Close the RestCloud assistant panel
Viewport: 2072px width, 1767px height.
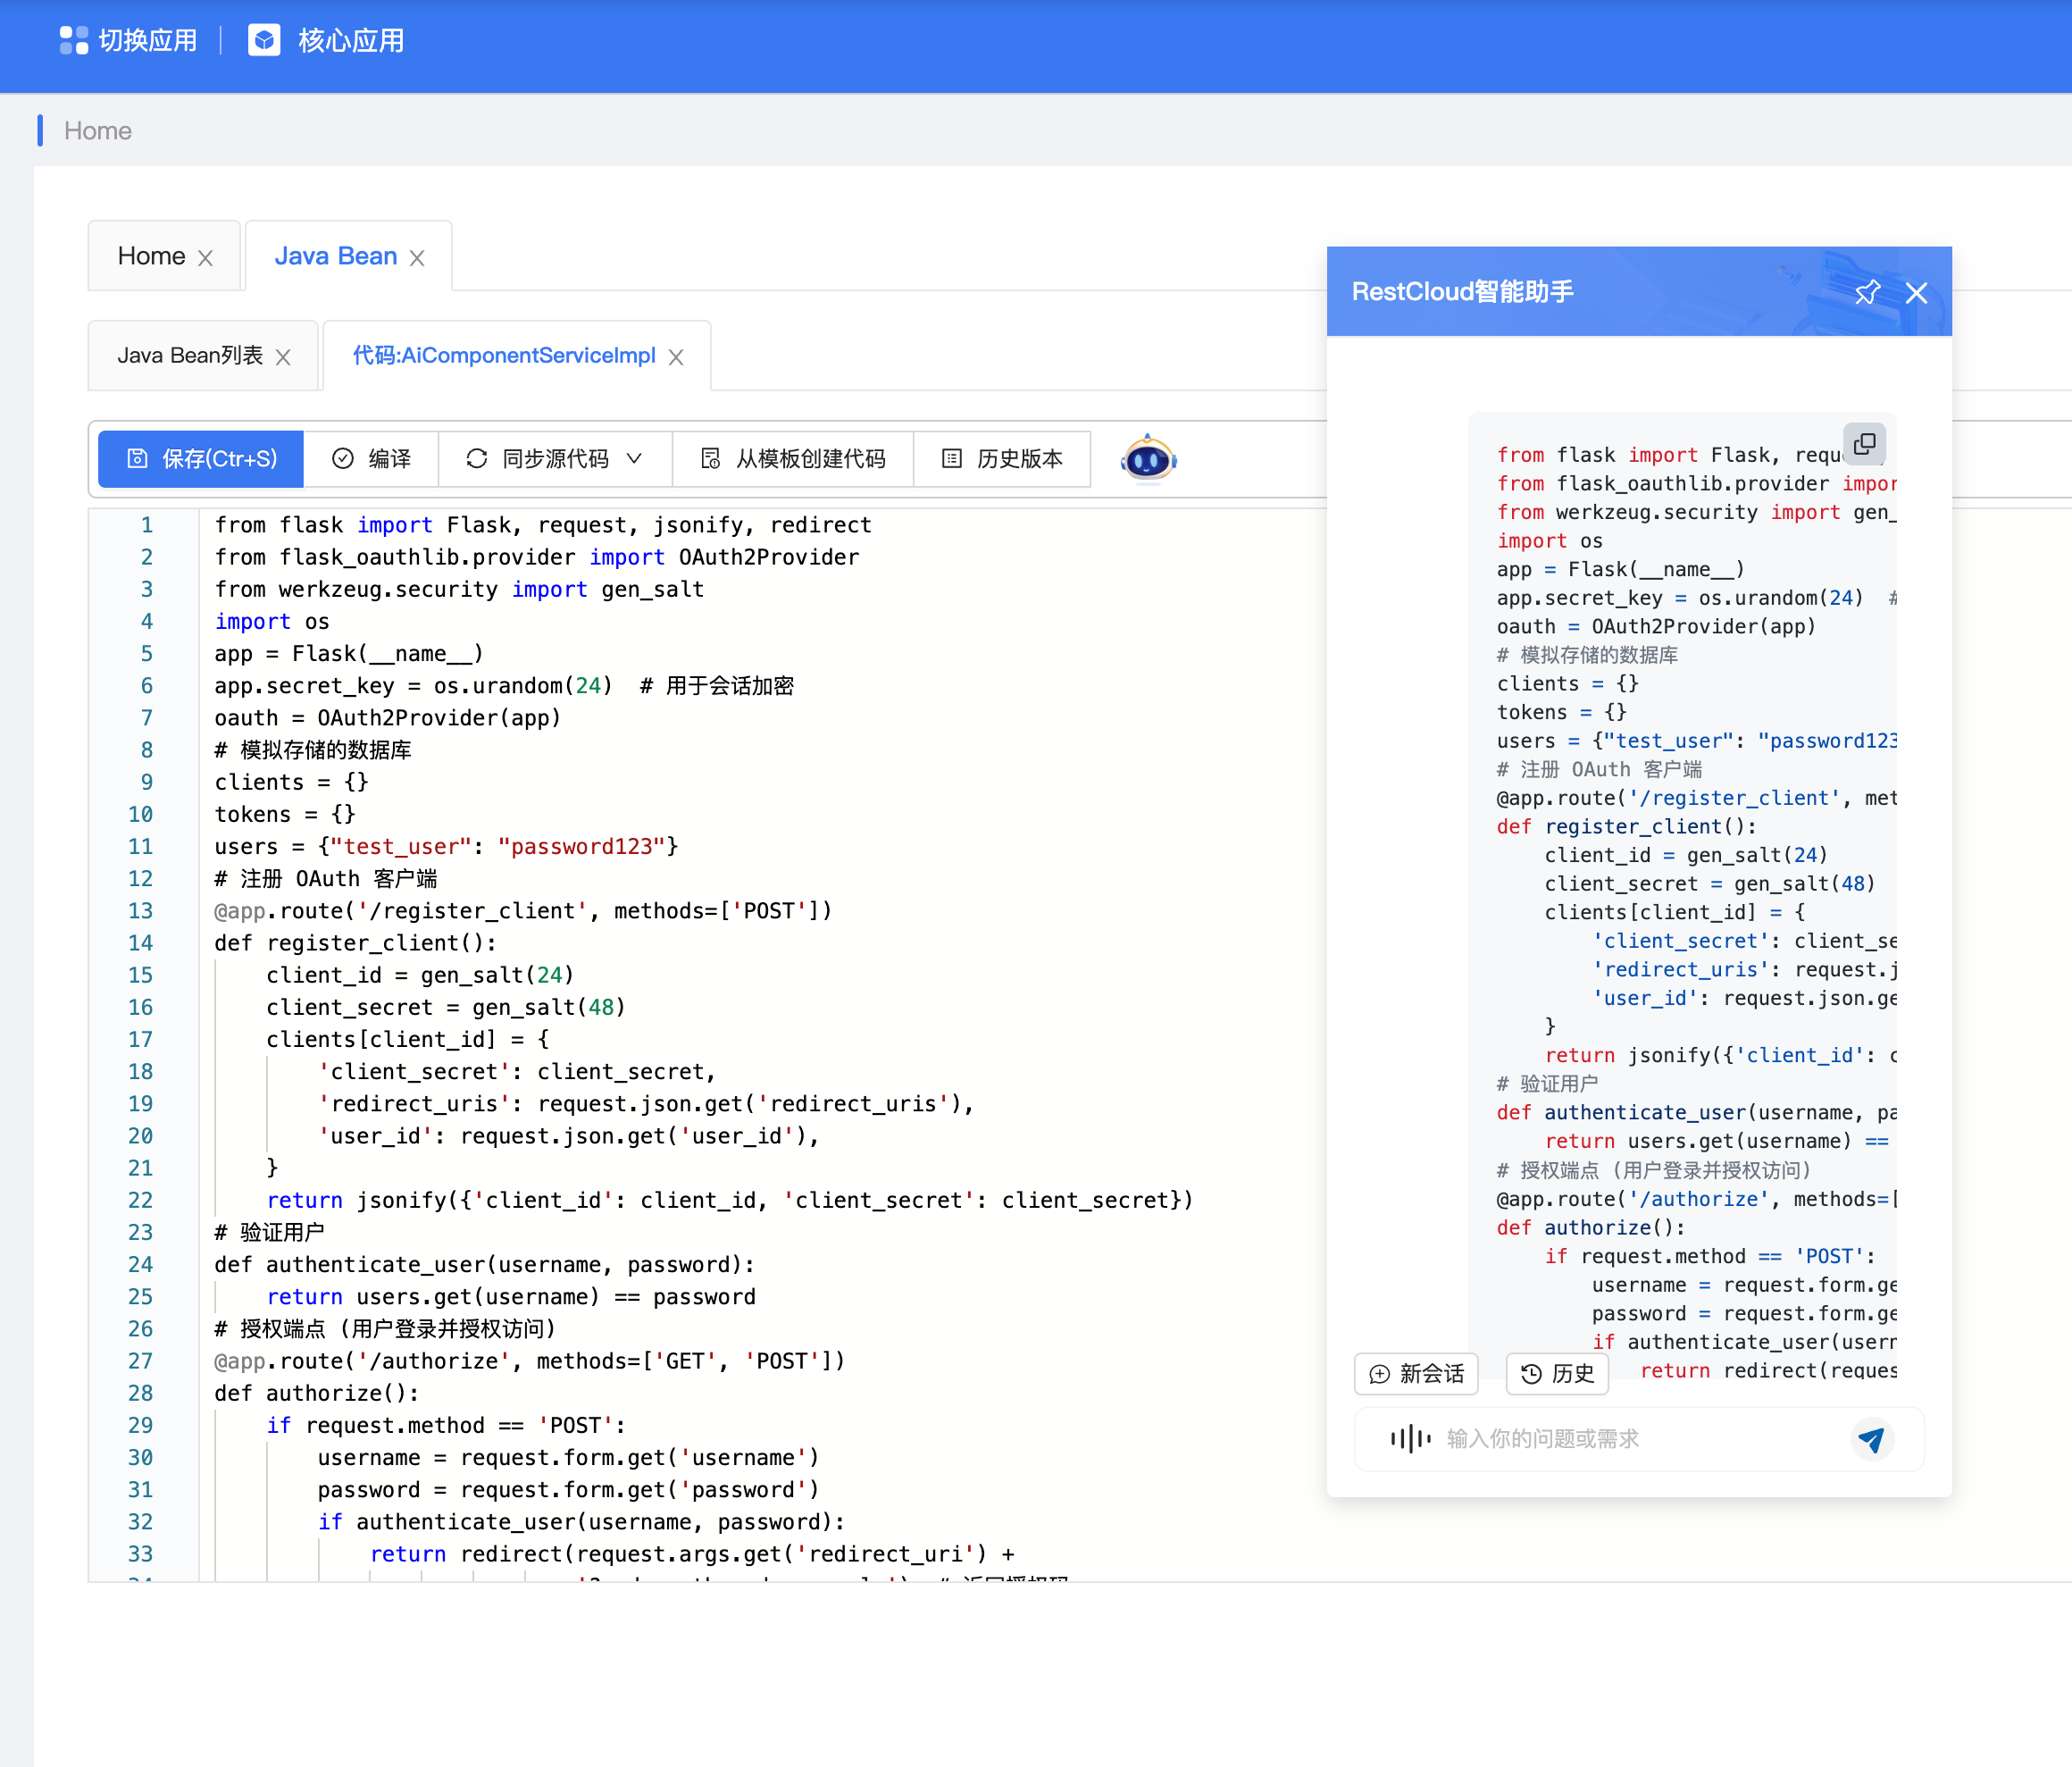click(x=1916, y=292)
